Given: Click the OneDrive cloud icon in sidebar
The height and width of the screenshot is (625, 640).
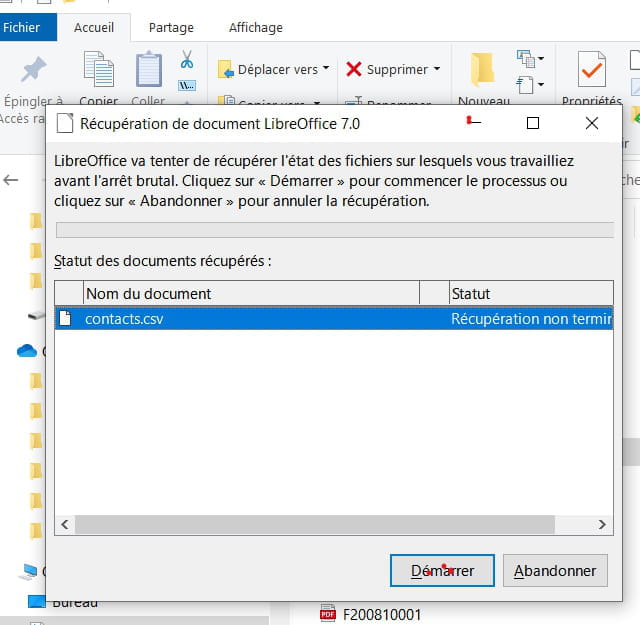Looking at the screenshot, I should pos(27,351).
